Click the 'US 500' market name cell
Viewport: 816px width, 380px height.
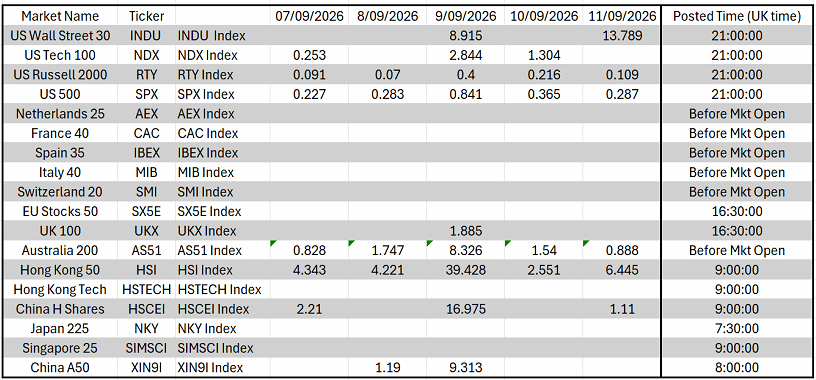(x=59, y=94)
